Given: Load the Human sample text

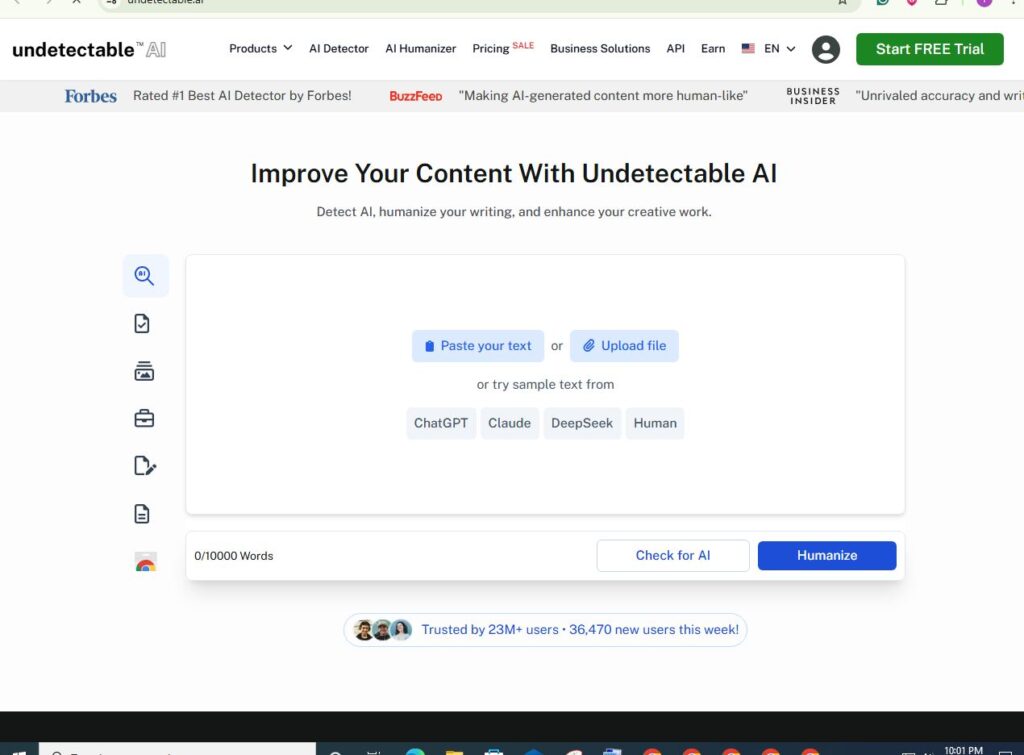Looking at the screenshot, I should coord(655,423).
